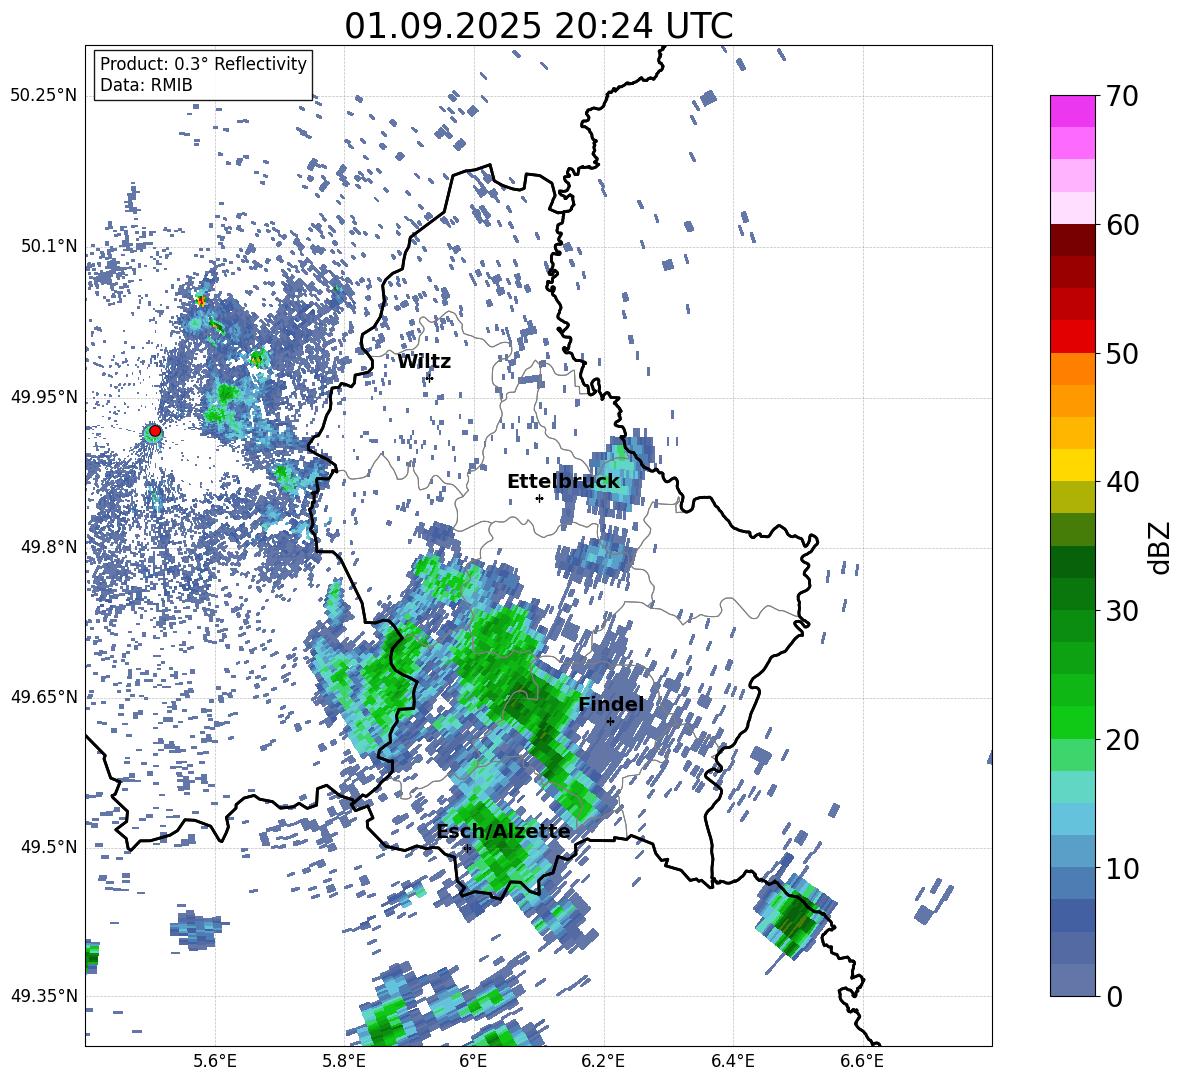Image resolution: width=1184 pixels, height=1081 pixels.
Task: Click the Esch/Alzette station cross marker
Action: click(467, 848)
